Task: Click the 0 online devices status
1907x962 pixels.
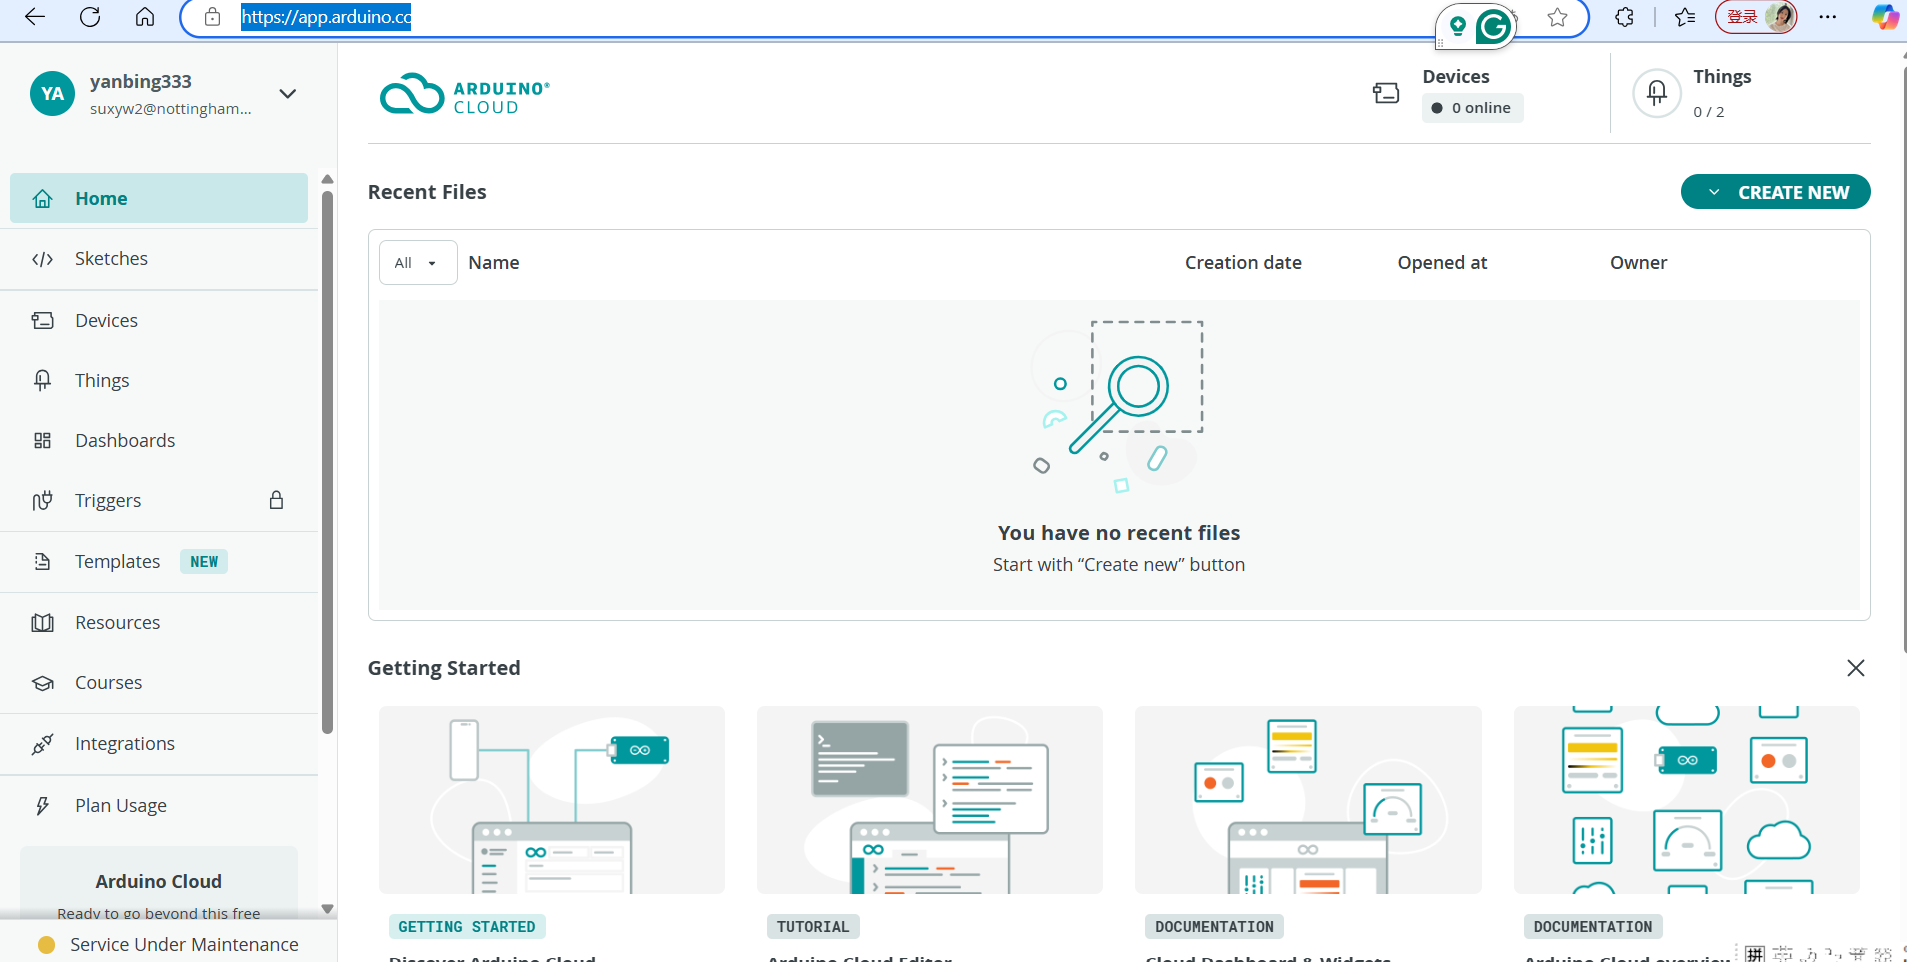Action: click(x=1472, y=108)
